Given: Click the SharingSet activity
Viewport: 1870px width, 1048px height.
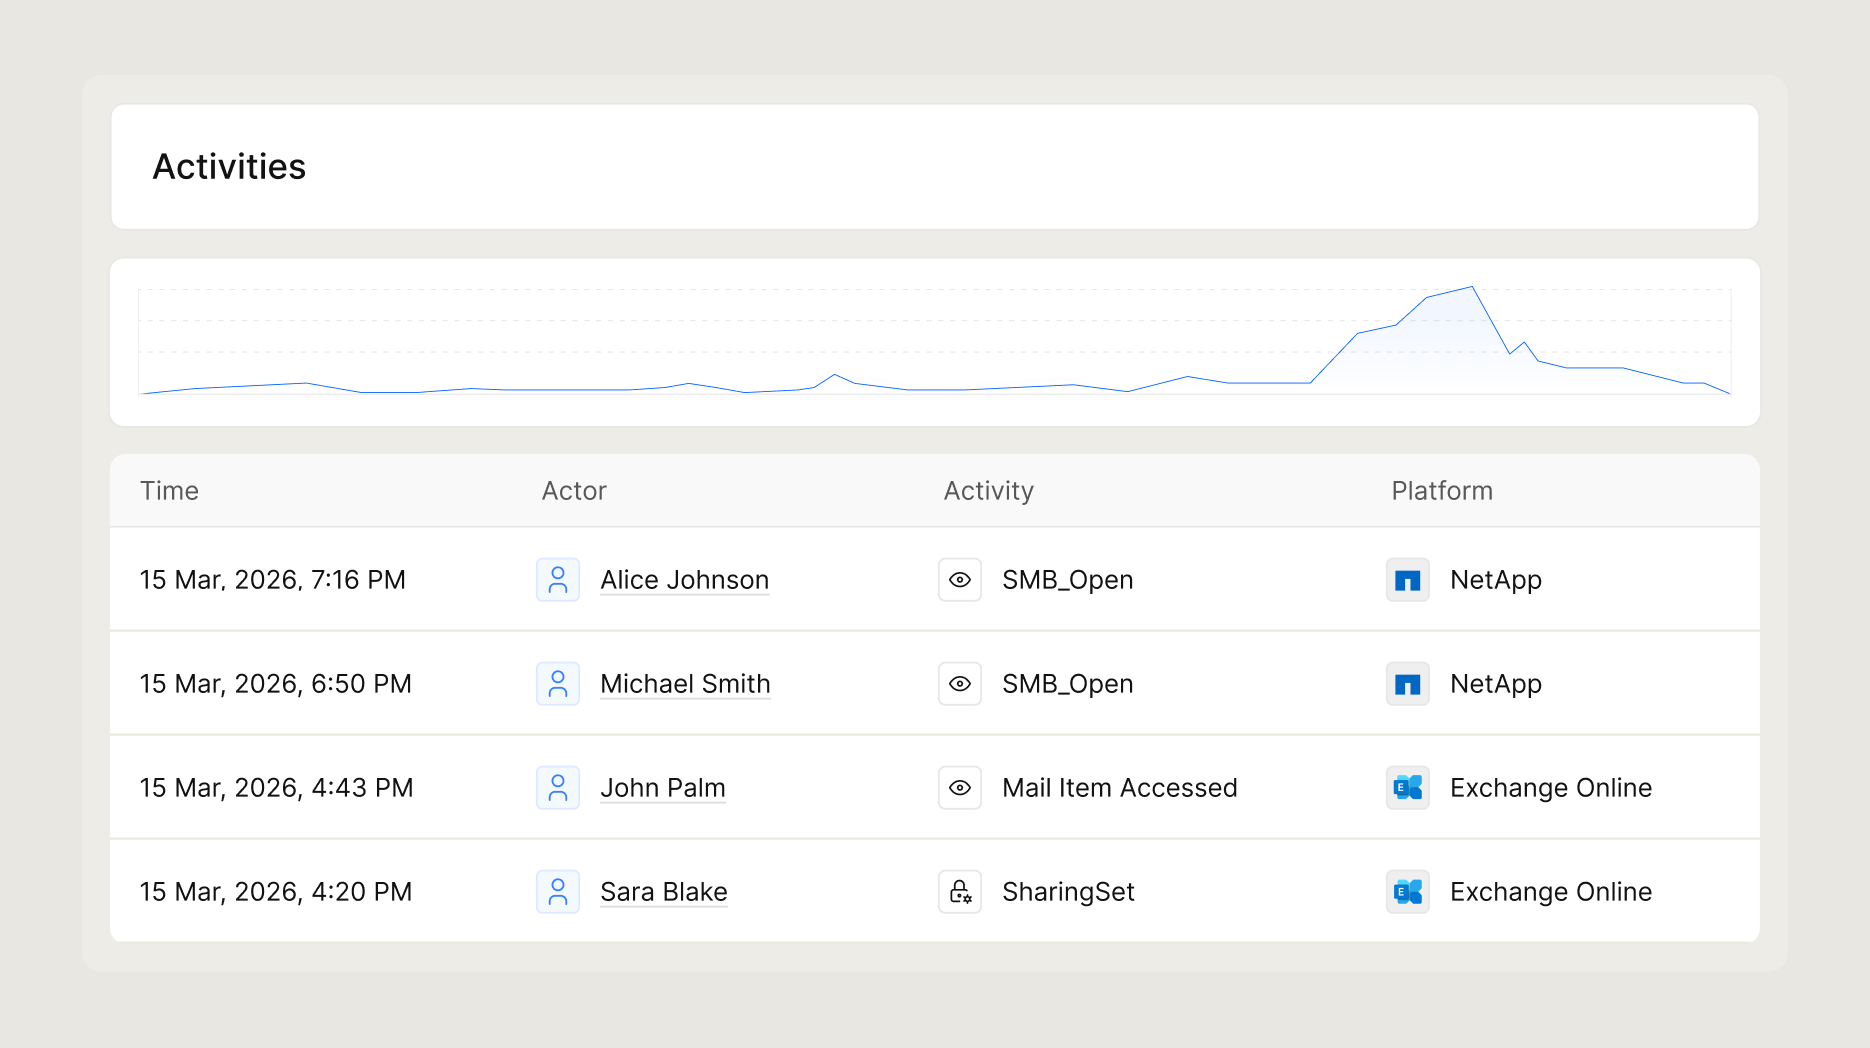Looking at the screenshot, I should click(x=1069, y=892).
